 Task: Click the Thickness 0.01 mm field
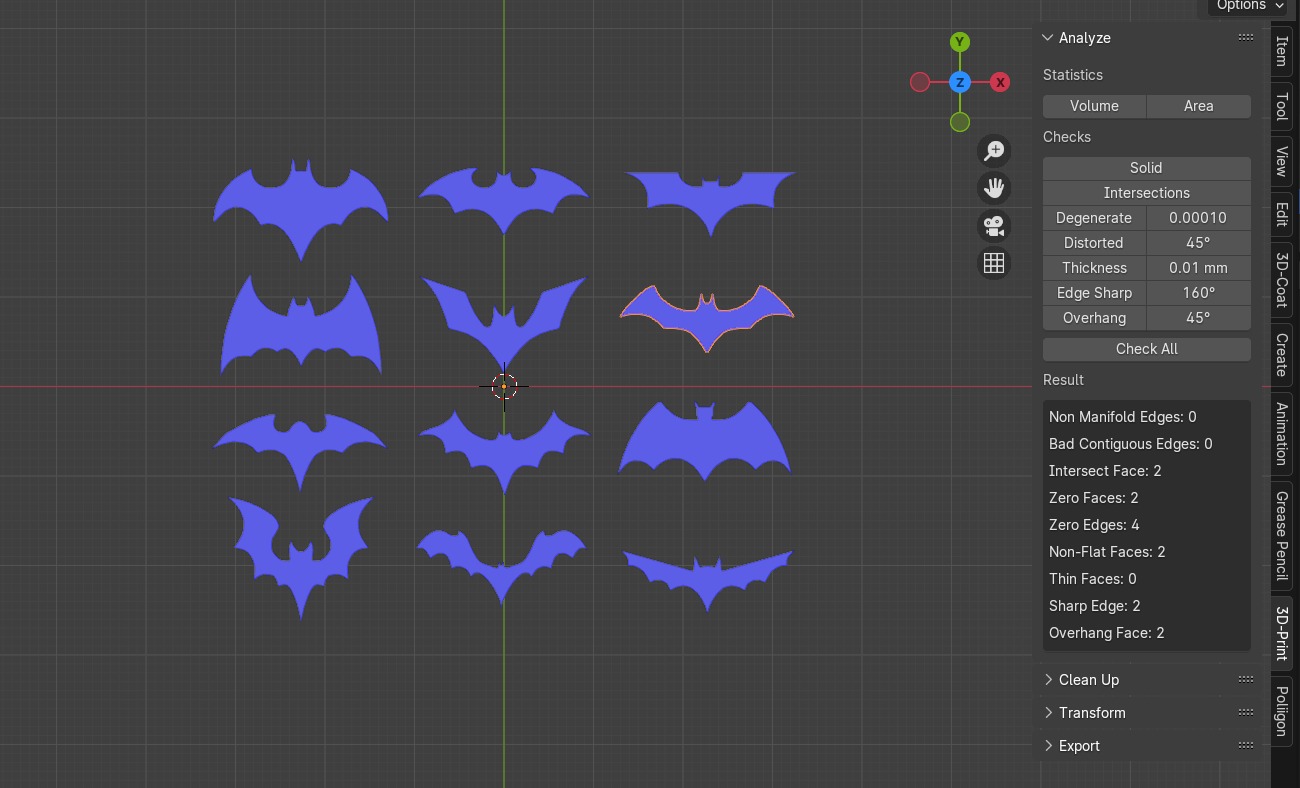(x=1199, y=268)
